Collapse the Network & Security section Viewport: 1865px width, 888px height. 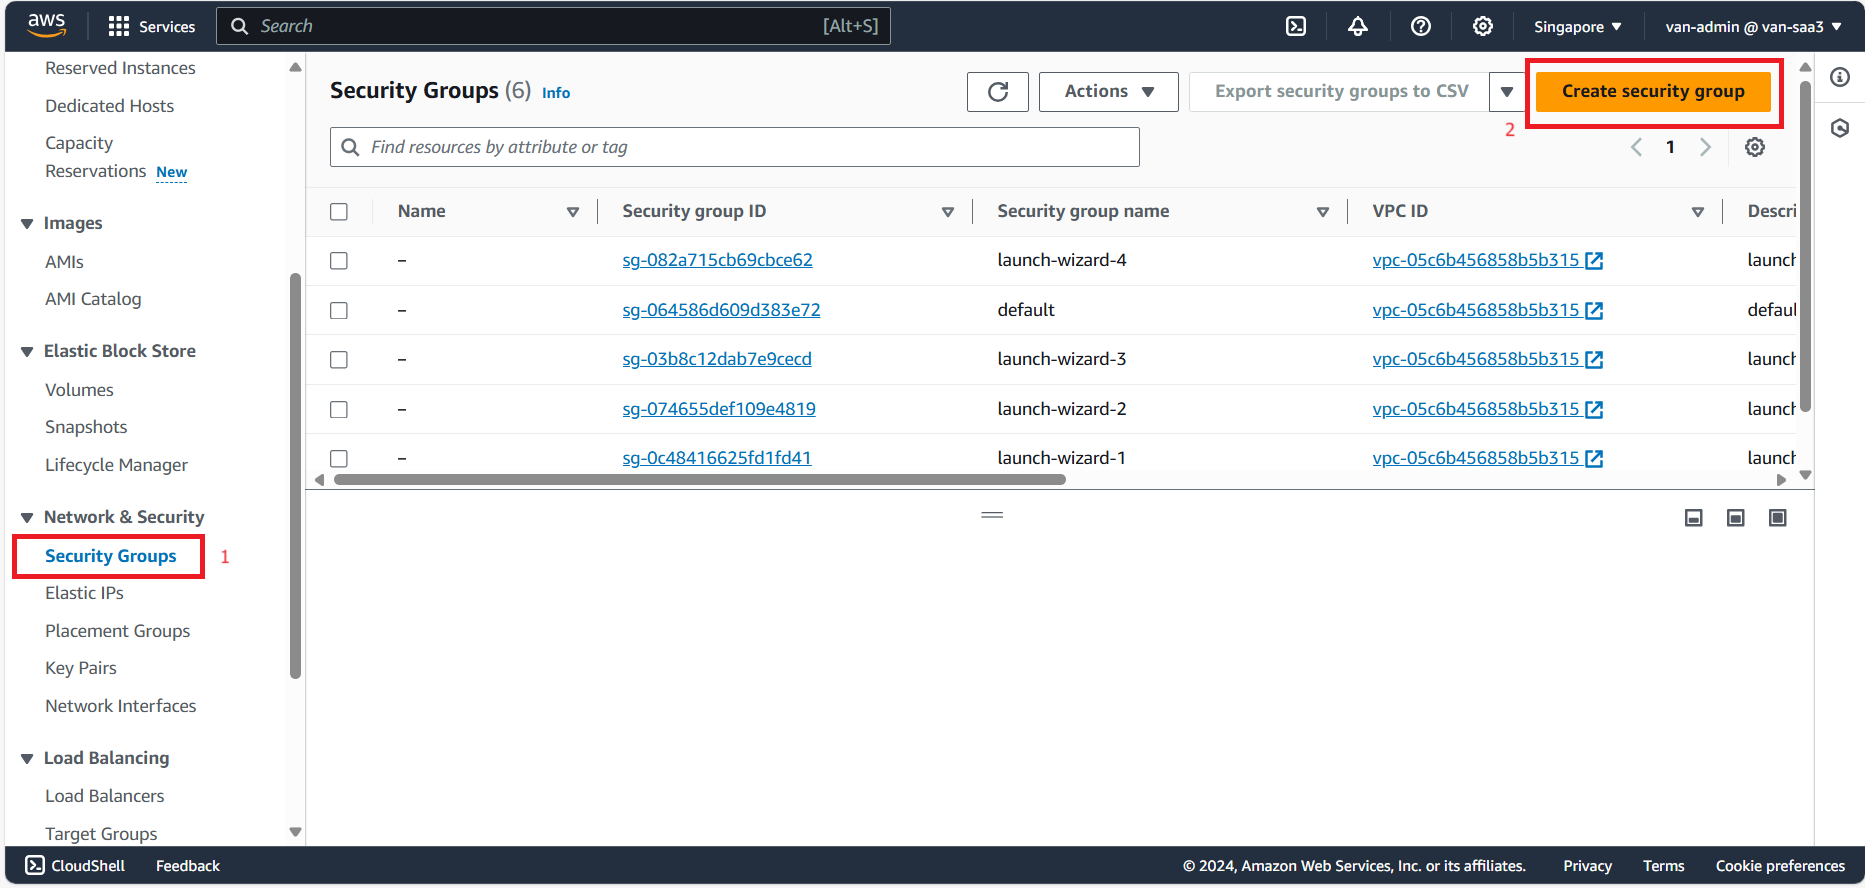(x=27, y=518)
